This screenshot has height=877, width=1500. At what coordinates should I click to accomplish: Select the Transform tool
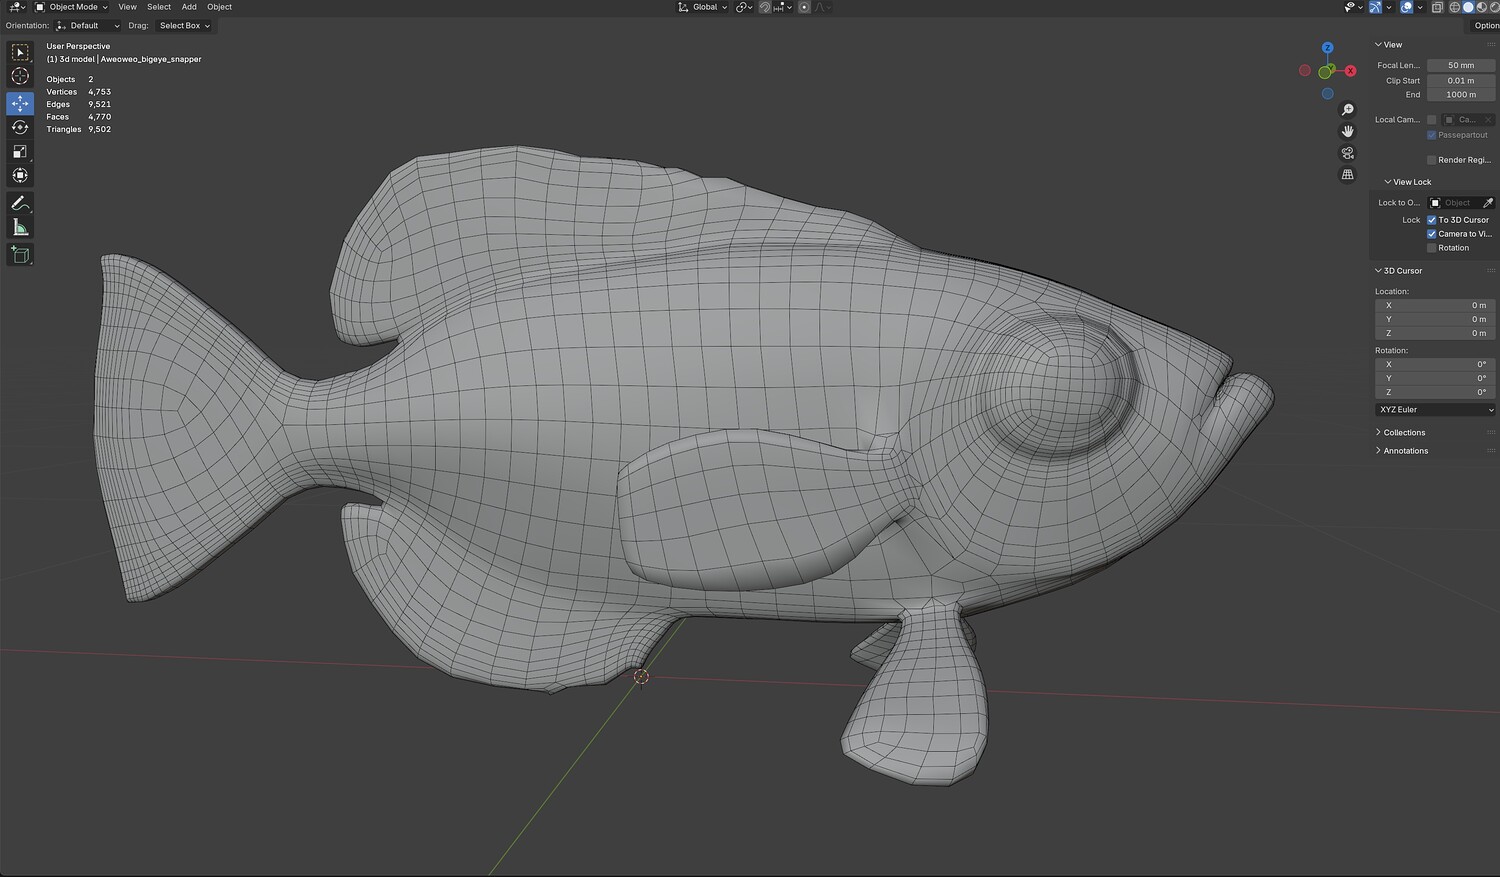[x=20, y=175]
